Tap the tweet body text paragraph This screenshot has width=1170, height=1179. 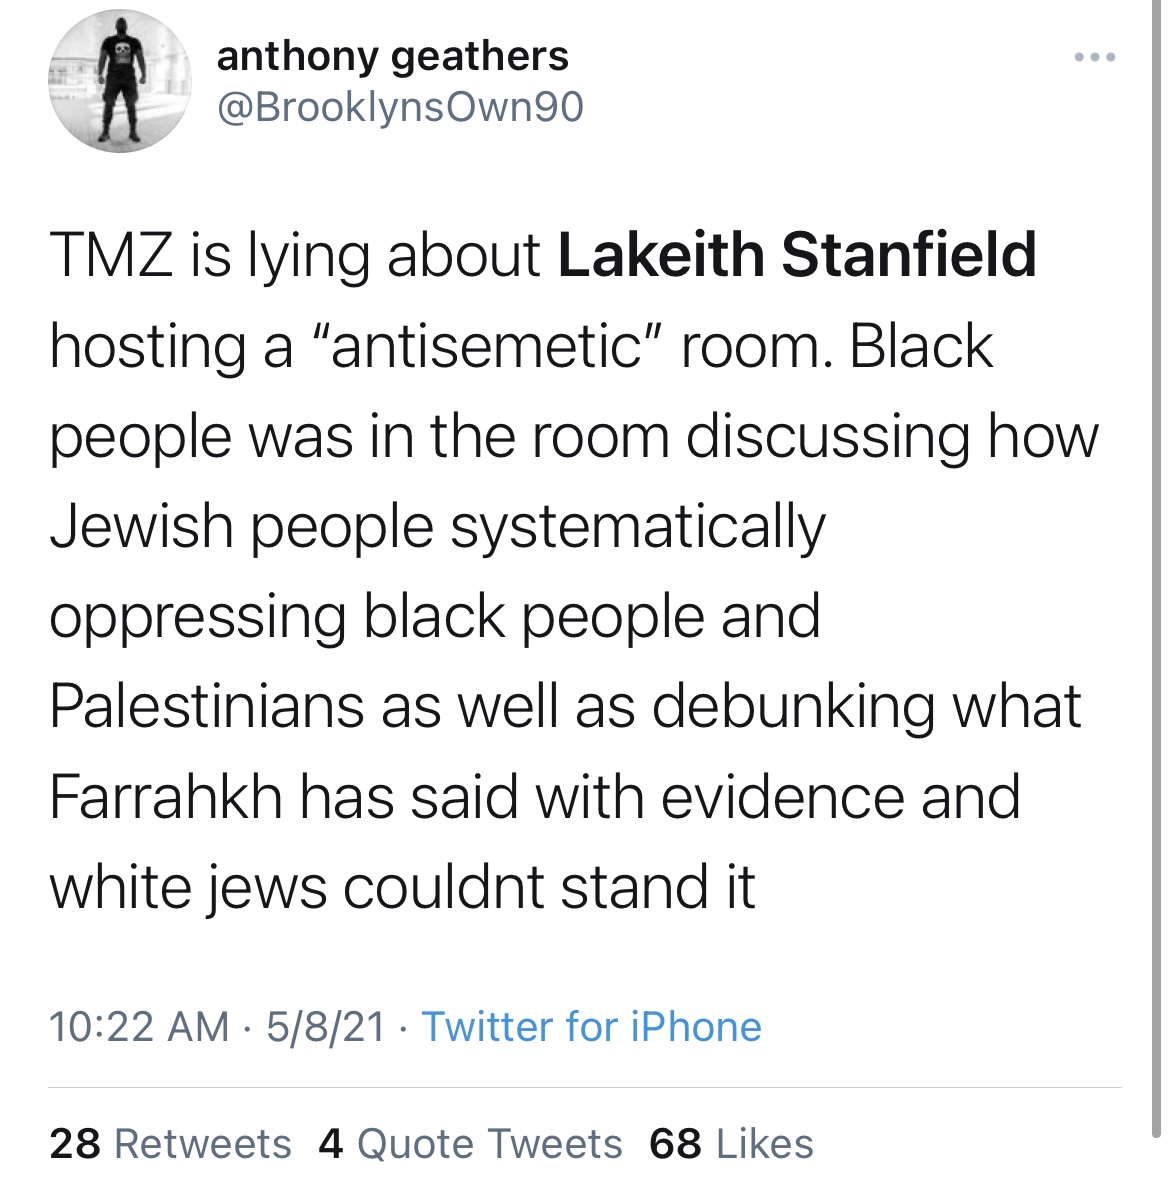click(x=574, y=570)
